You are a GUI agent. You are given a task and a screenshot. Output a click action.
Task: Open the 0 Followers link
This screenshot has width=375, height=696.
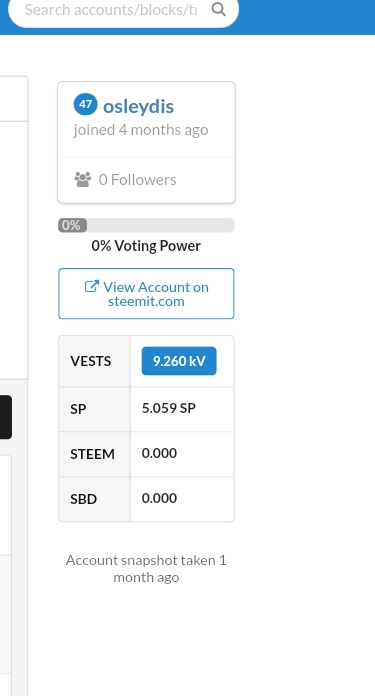(138, 180)
